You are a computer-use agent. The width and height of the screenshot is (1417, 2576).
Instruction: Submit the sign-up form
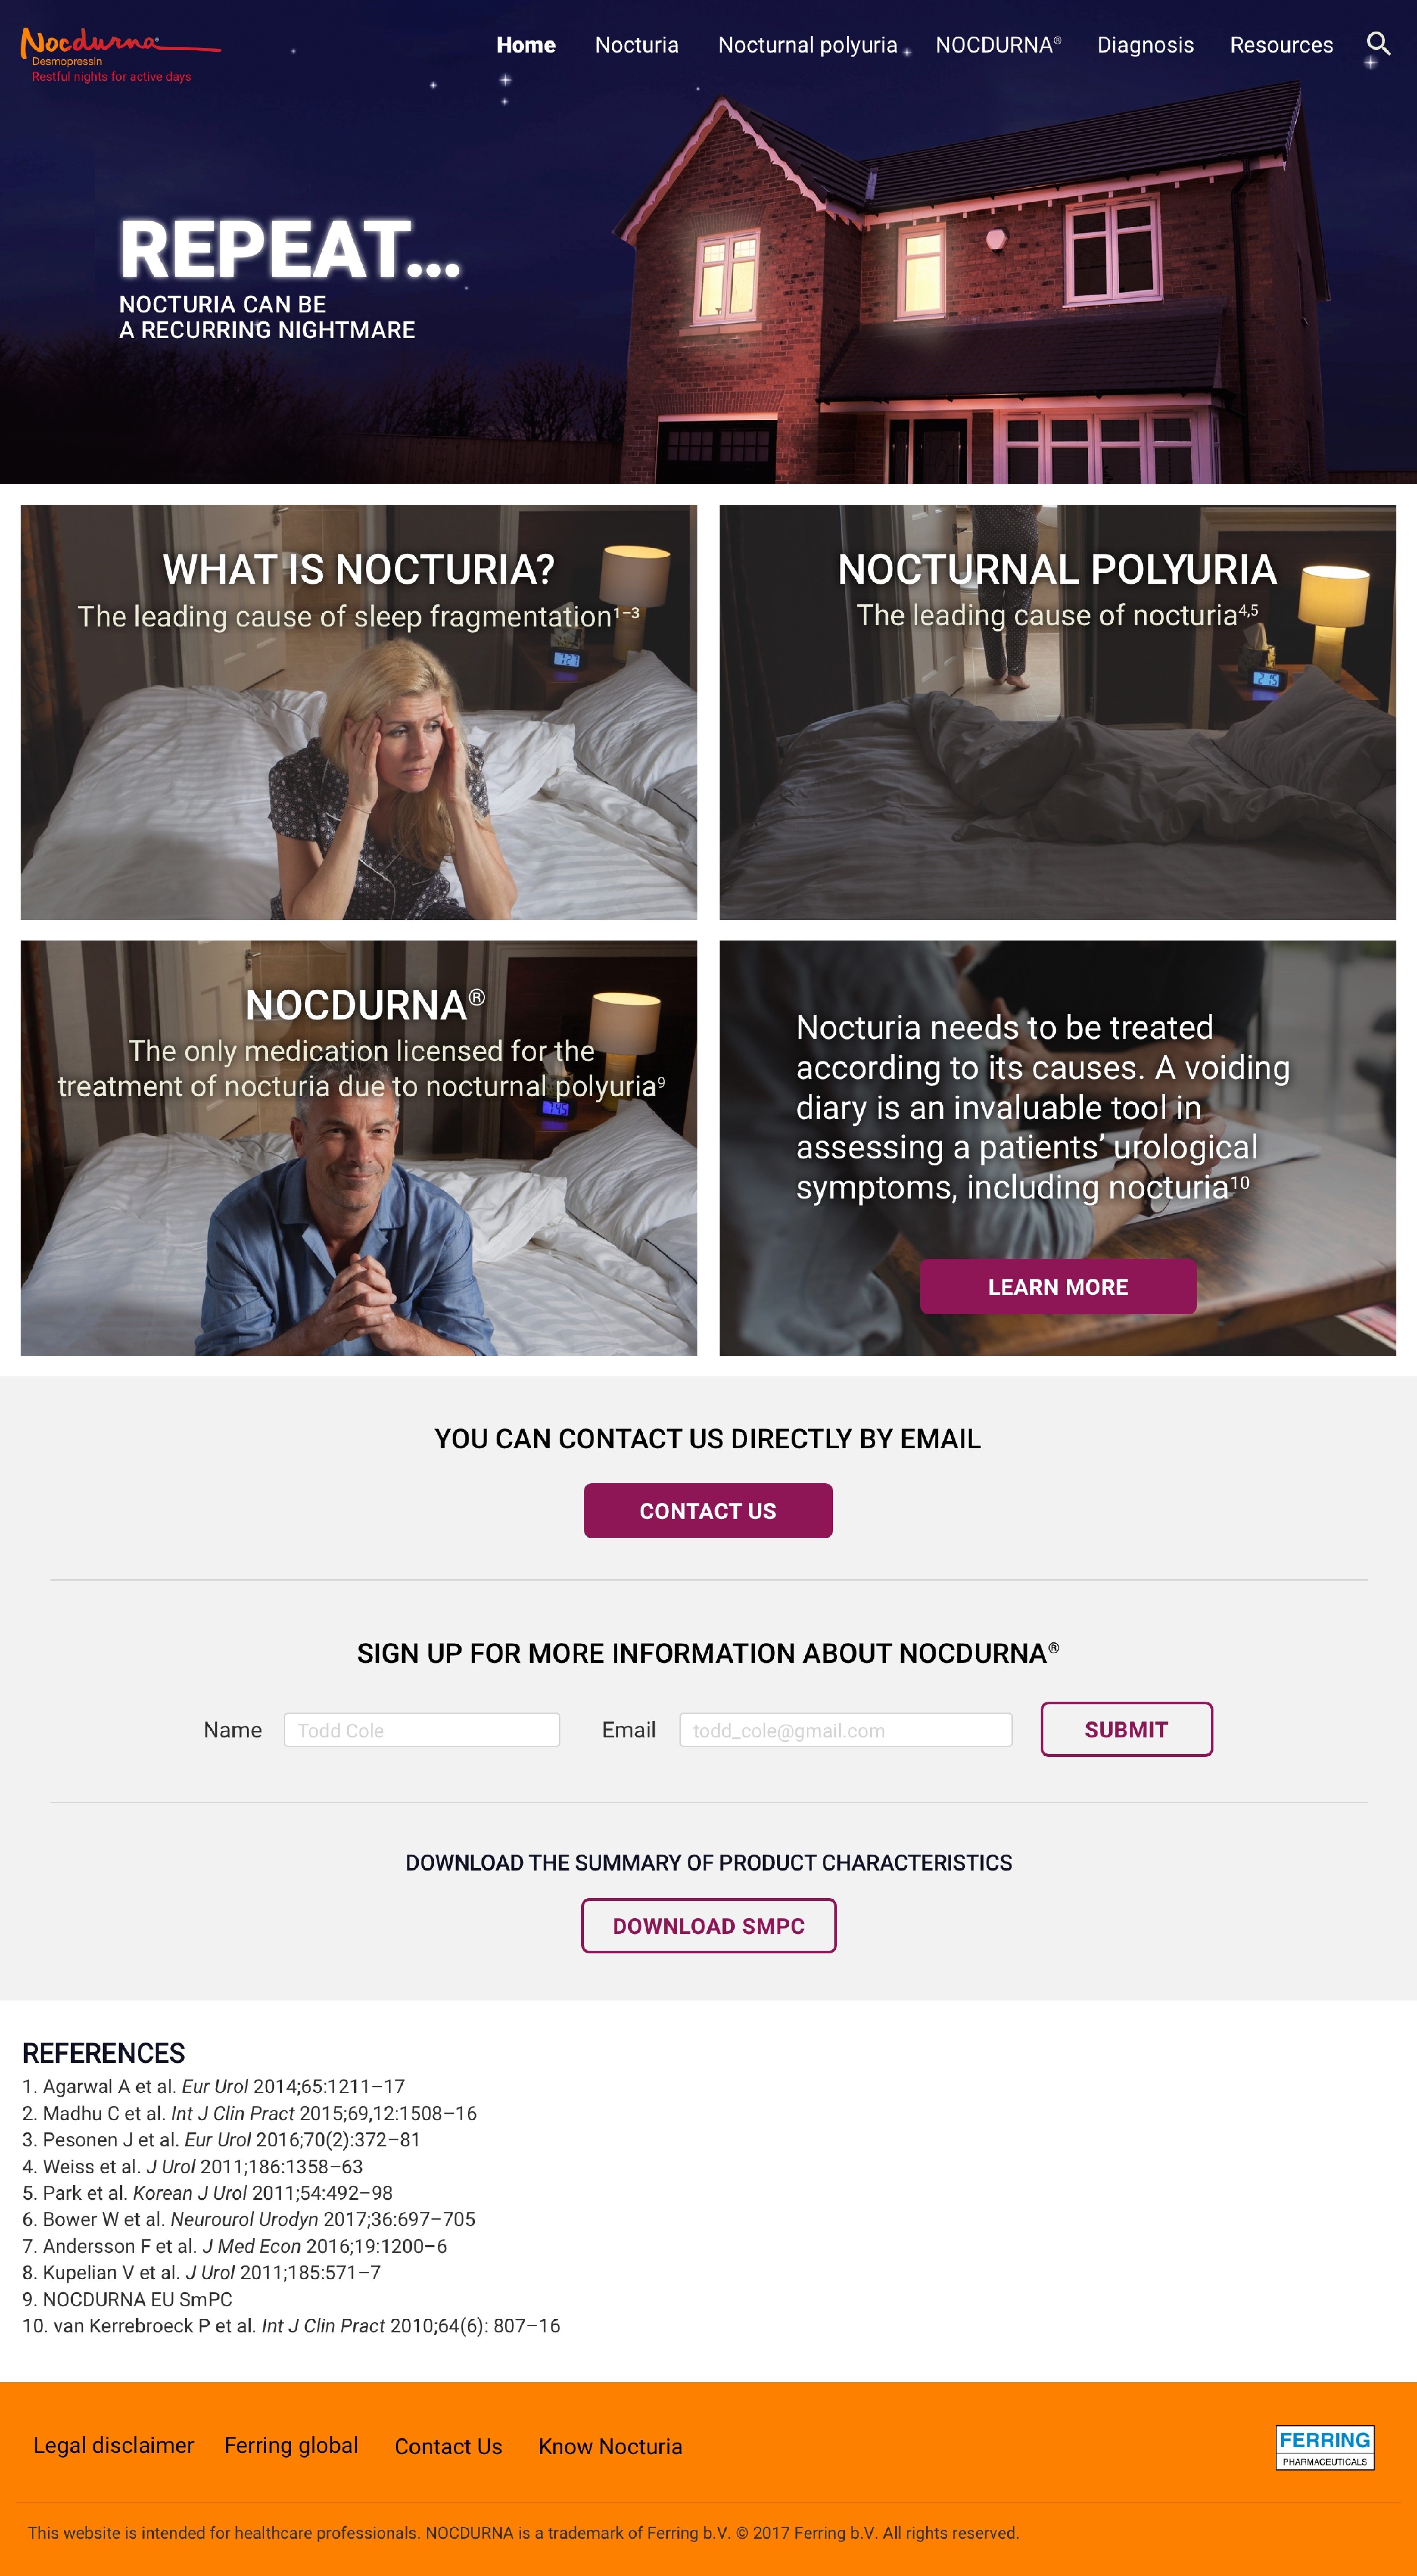[x=1126, y=1729]
